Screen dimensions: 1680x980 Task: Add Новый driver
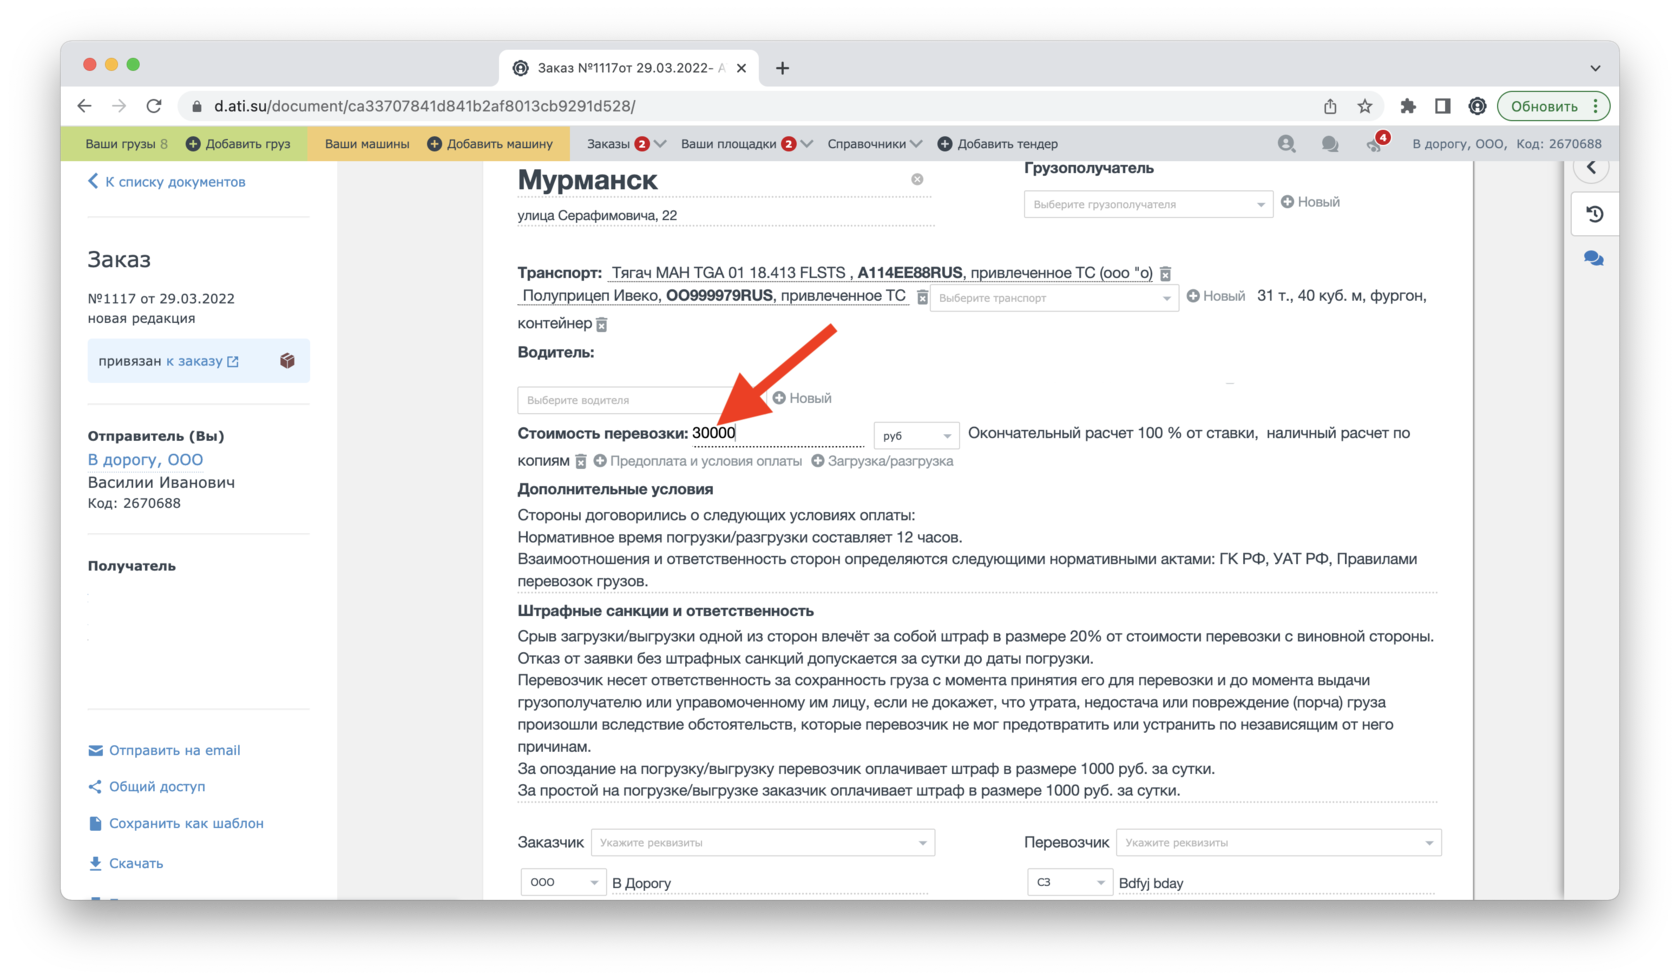802,398
